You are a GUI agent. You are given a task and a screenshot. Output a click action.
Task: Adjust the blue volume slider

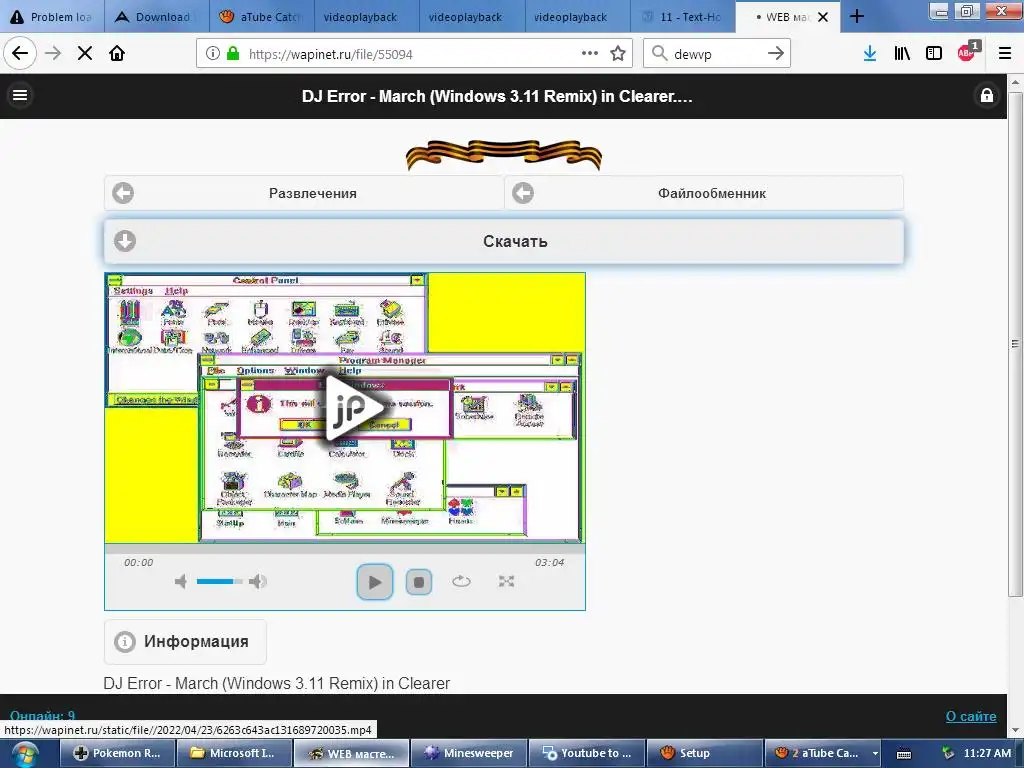(219, 581)
